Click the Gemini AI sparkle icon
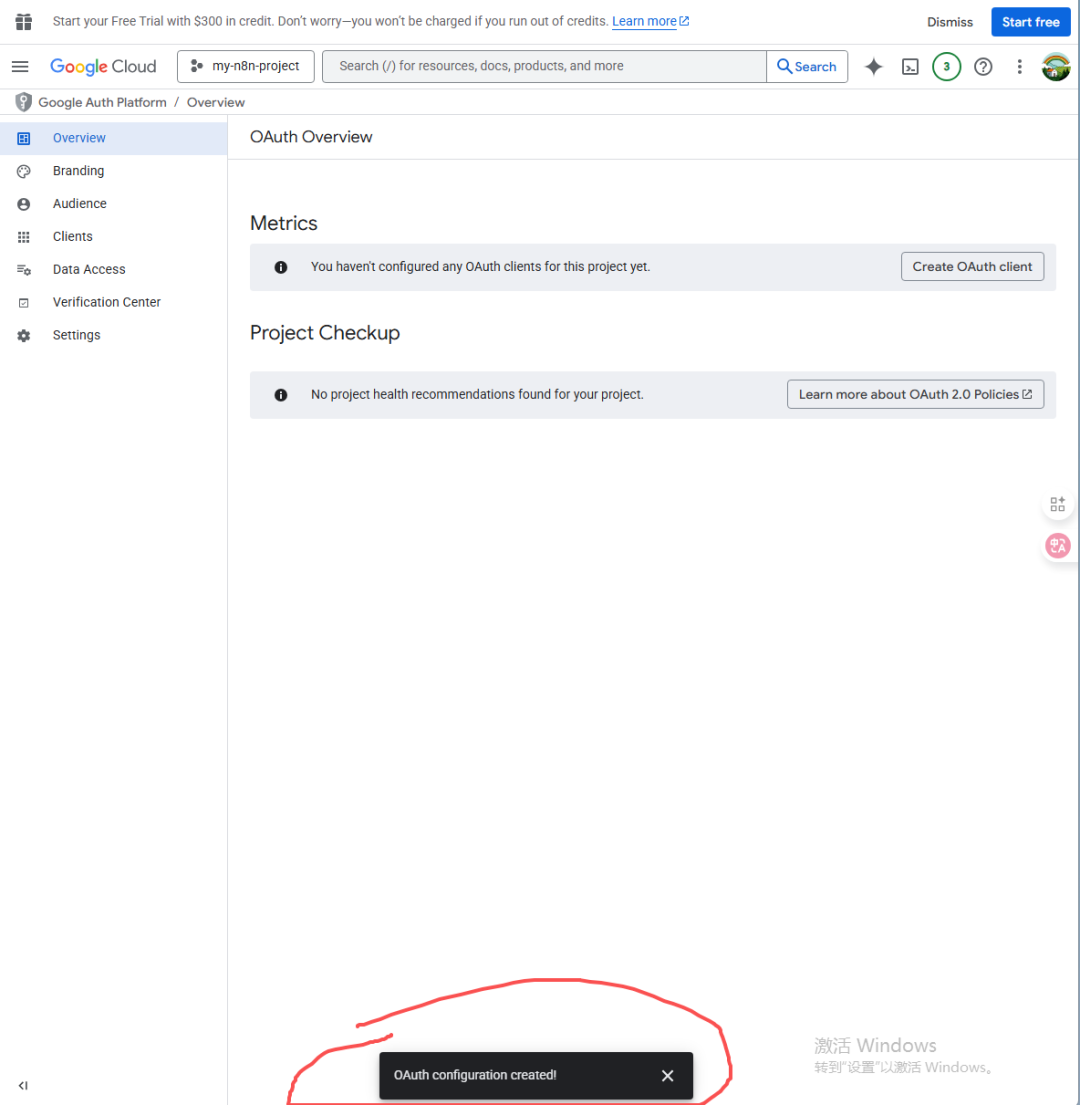This screenshot has width=1080, height=1105. click(874, 67)
